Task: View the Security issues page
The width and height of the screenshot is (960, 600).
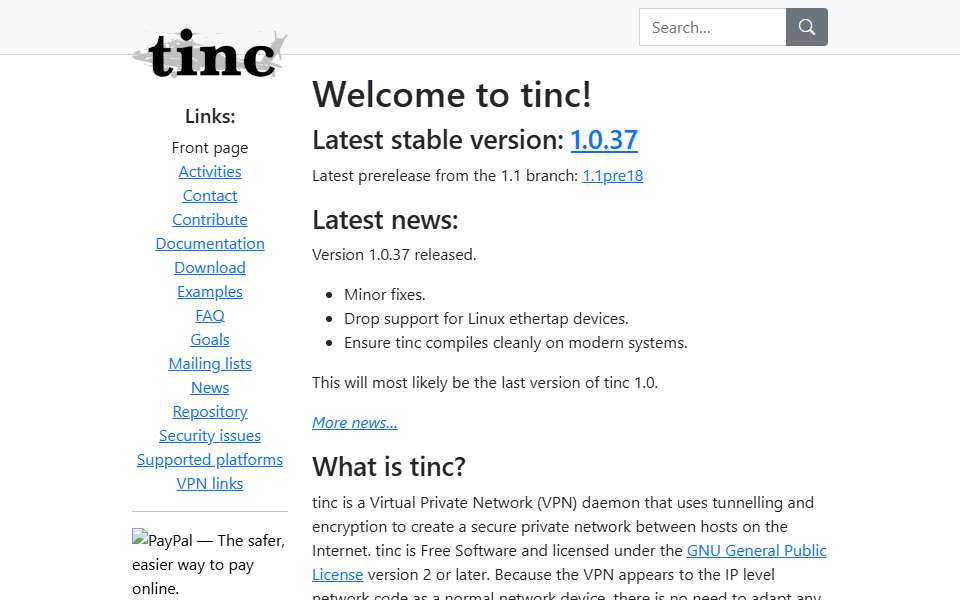Action: point(210,435)
